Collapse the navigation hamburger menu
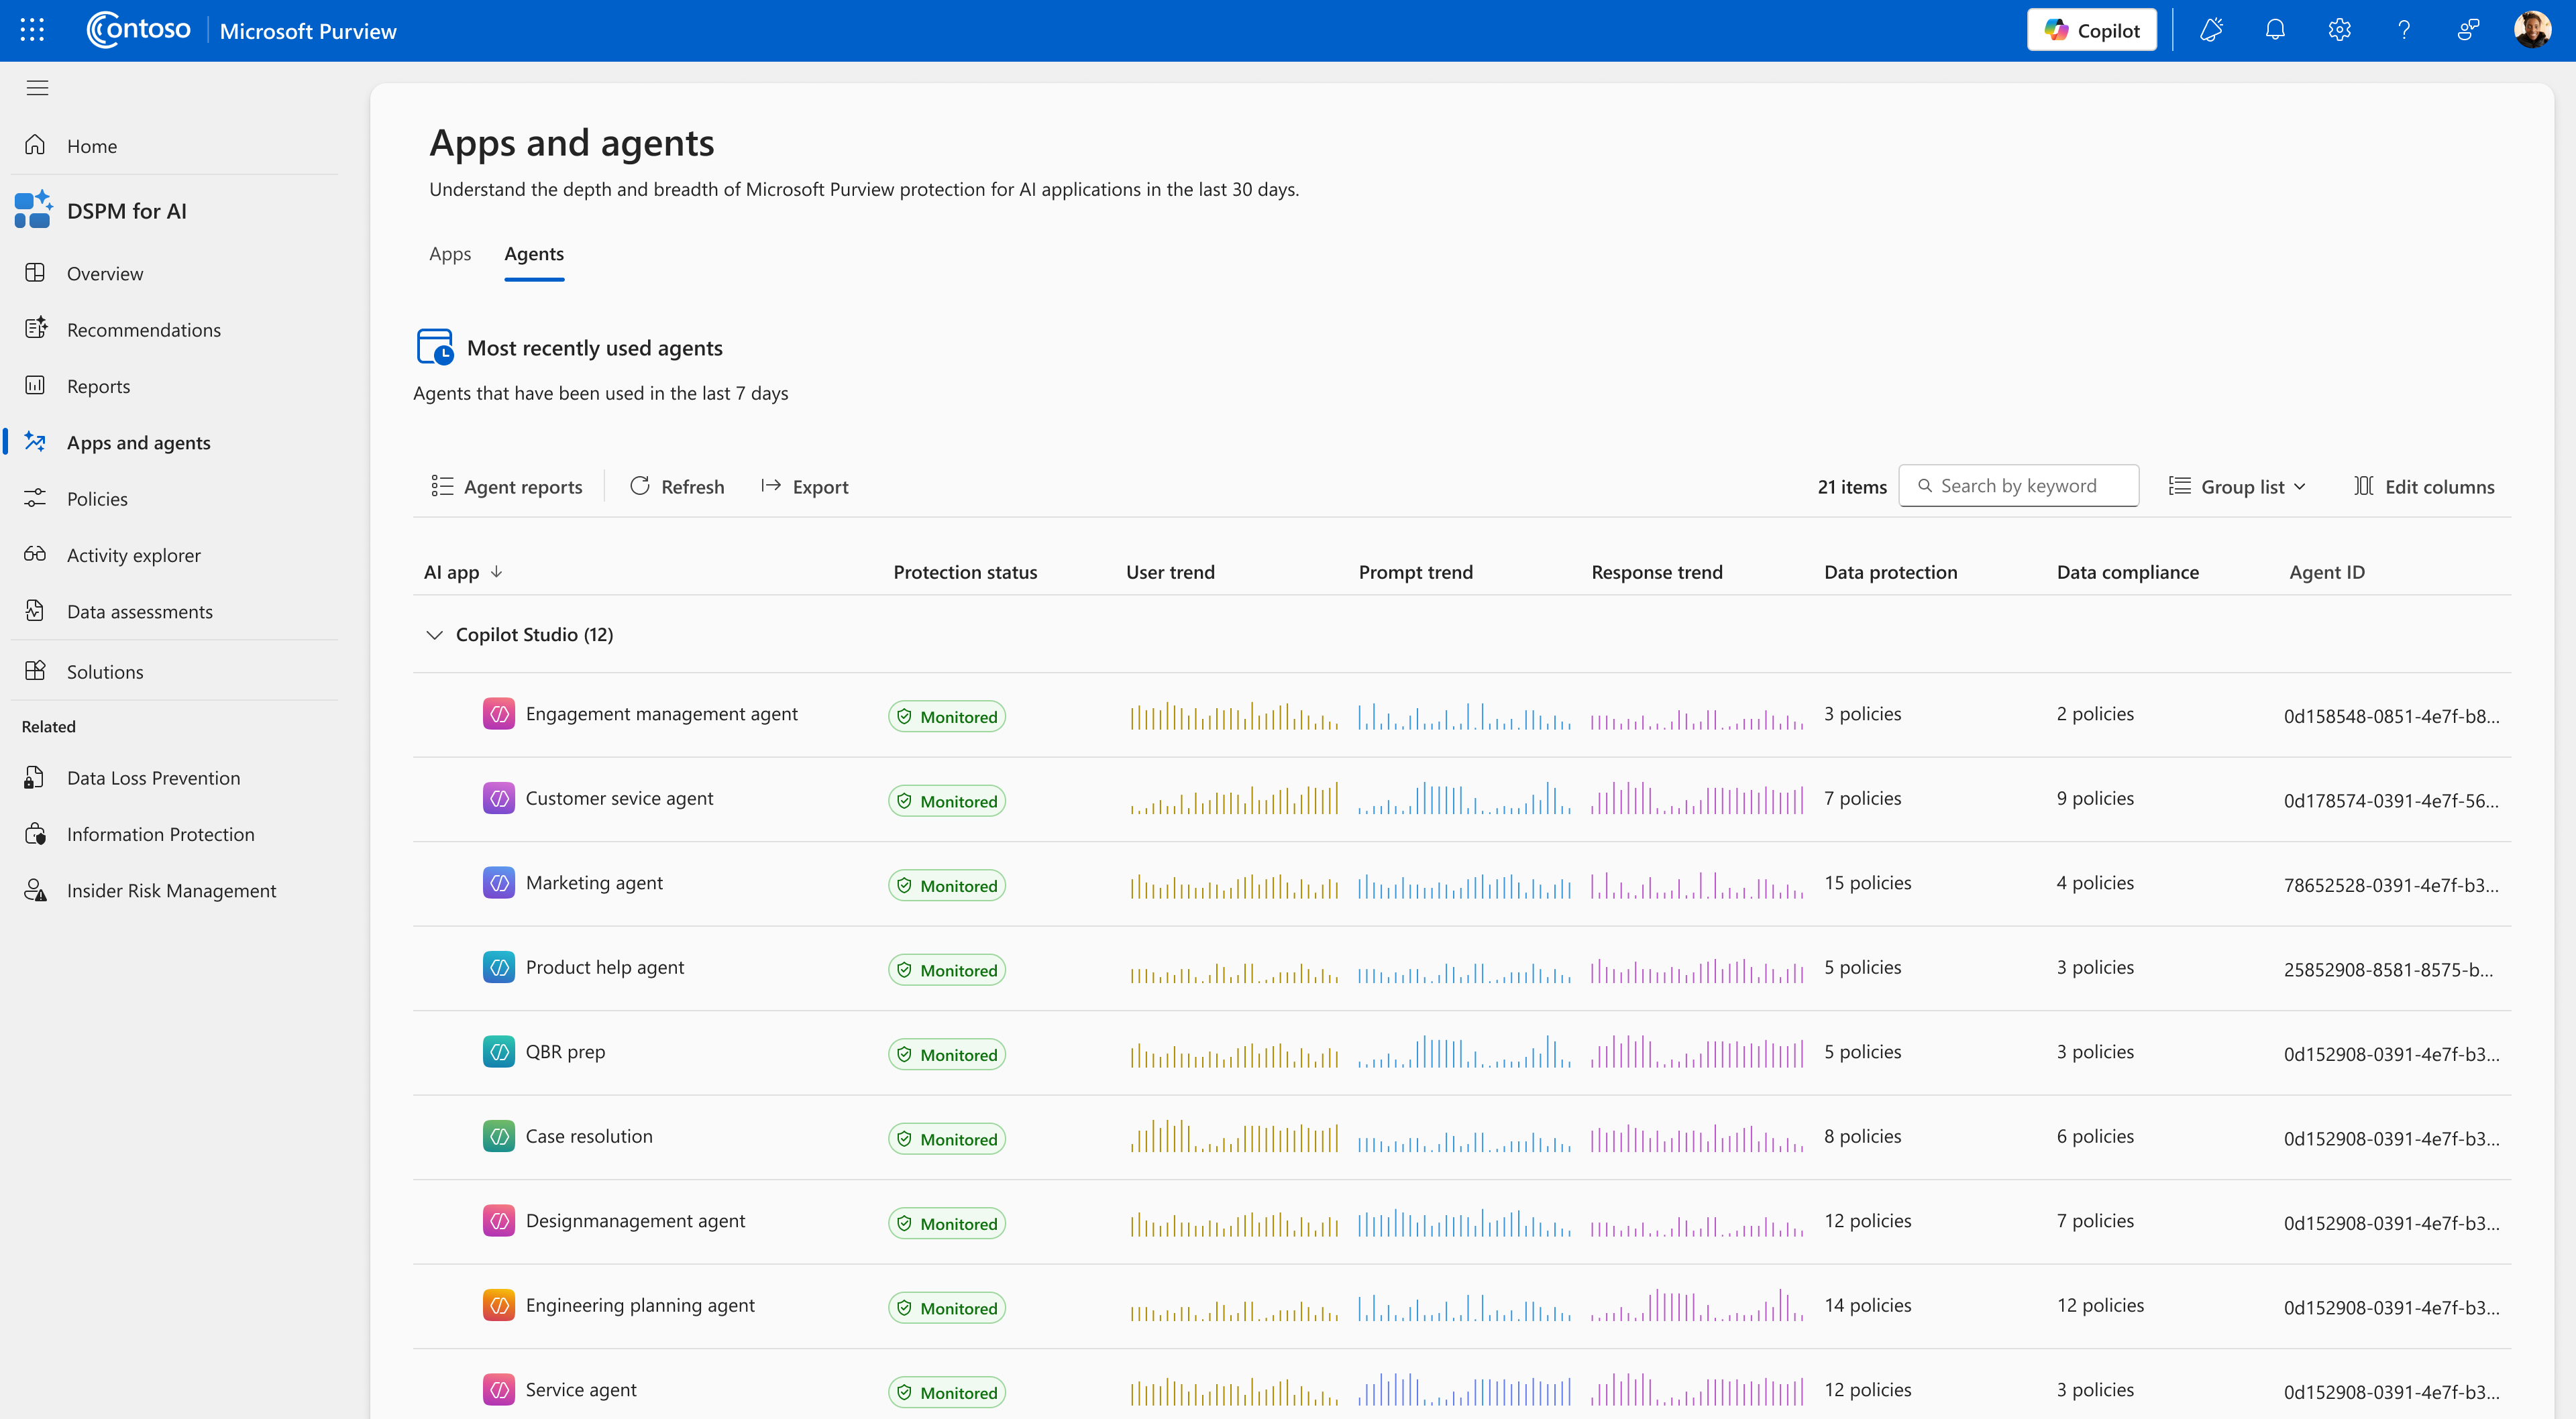Image resolution: width=2576 pixels, height=1419 pixels. pyautogui.click(x=37, y=88)
